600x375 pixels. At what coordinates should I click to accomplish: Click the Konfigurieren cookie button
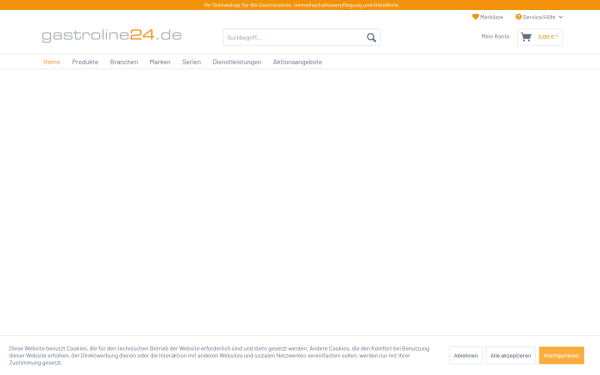point(561,355)
